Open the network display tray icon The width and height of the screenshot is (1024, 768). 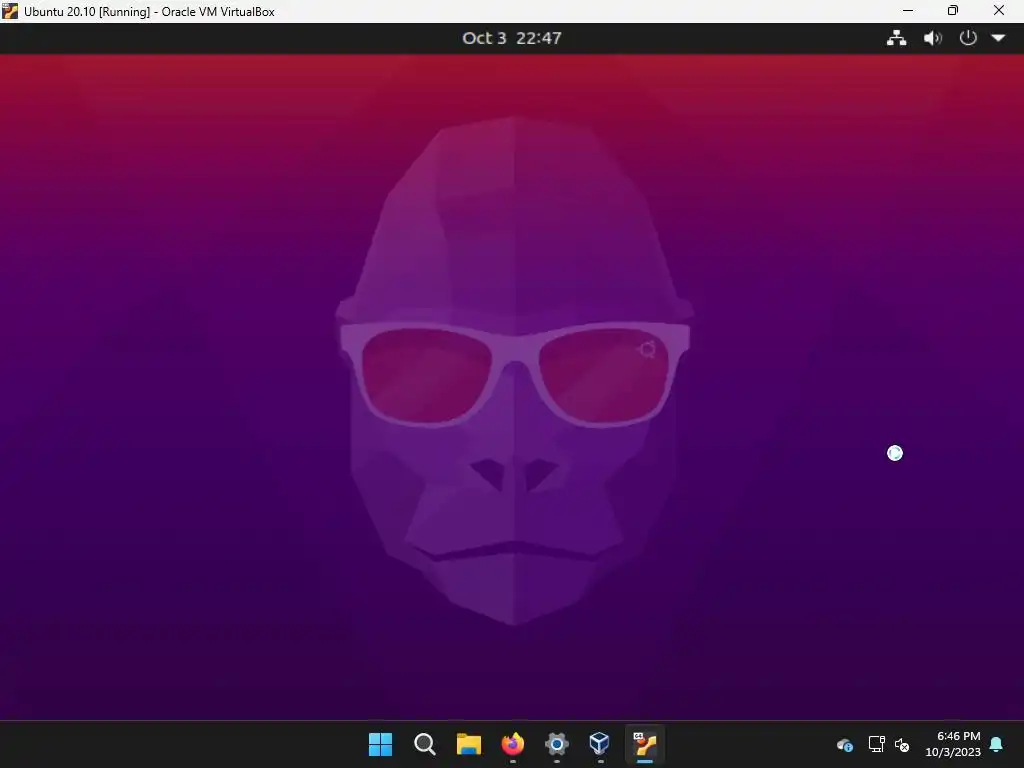click(876, 744)
